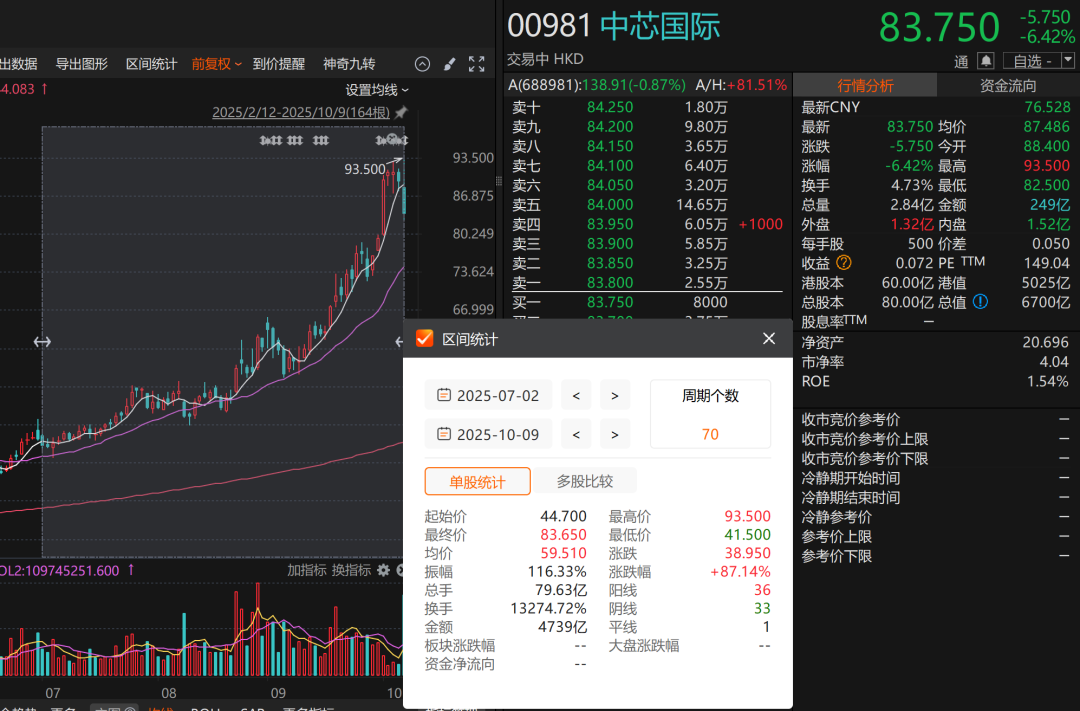
Task: Pin the date range with the pushpin icon
Action: tap(401, 112)
